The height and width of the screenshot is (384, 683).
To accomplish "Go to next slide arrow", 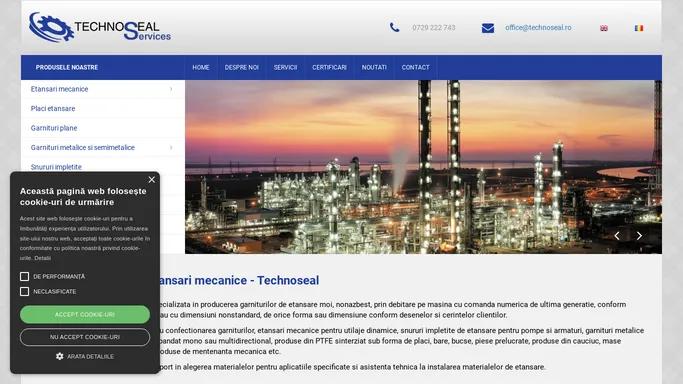I will 639,236.
